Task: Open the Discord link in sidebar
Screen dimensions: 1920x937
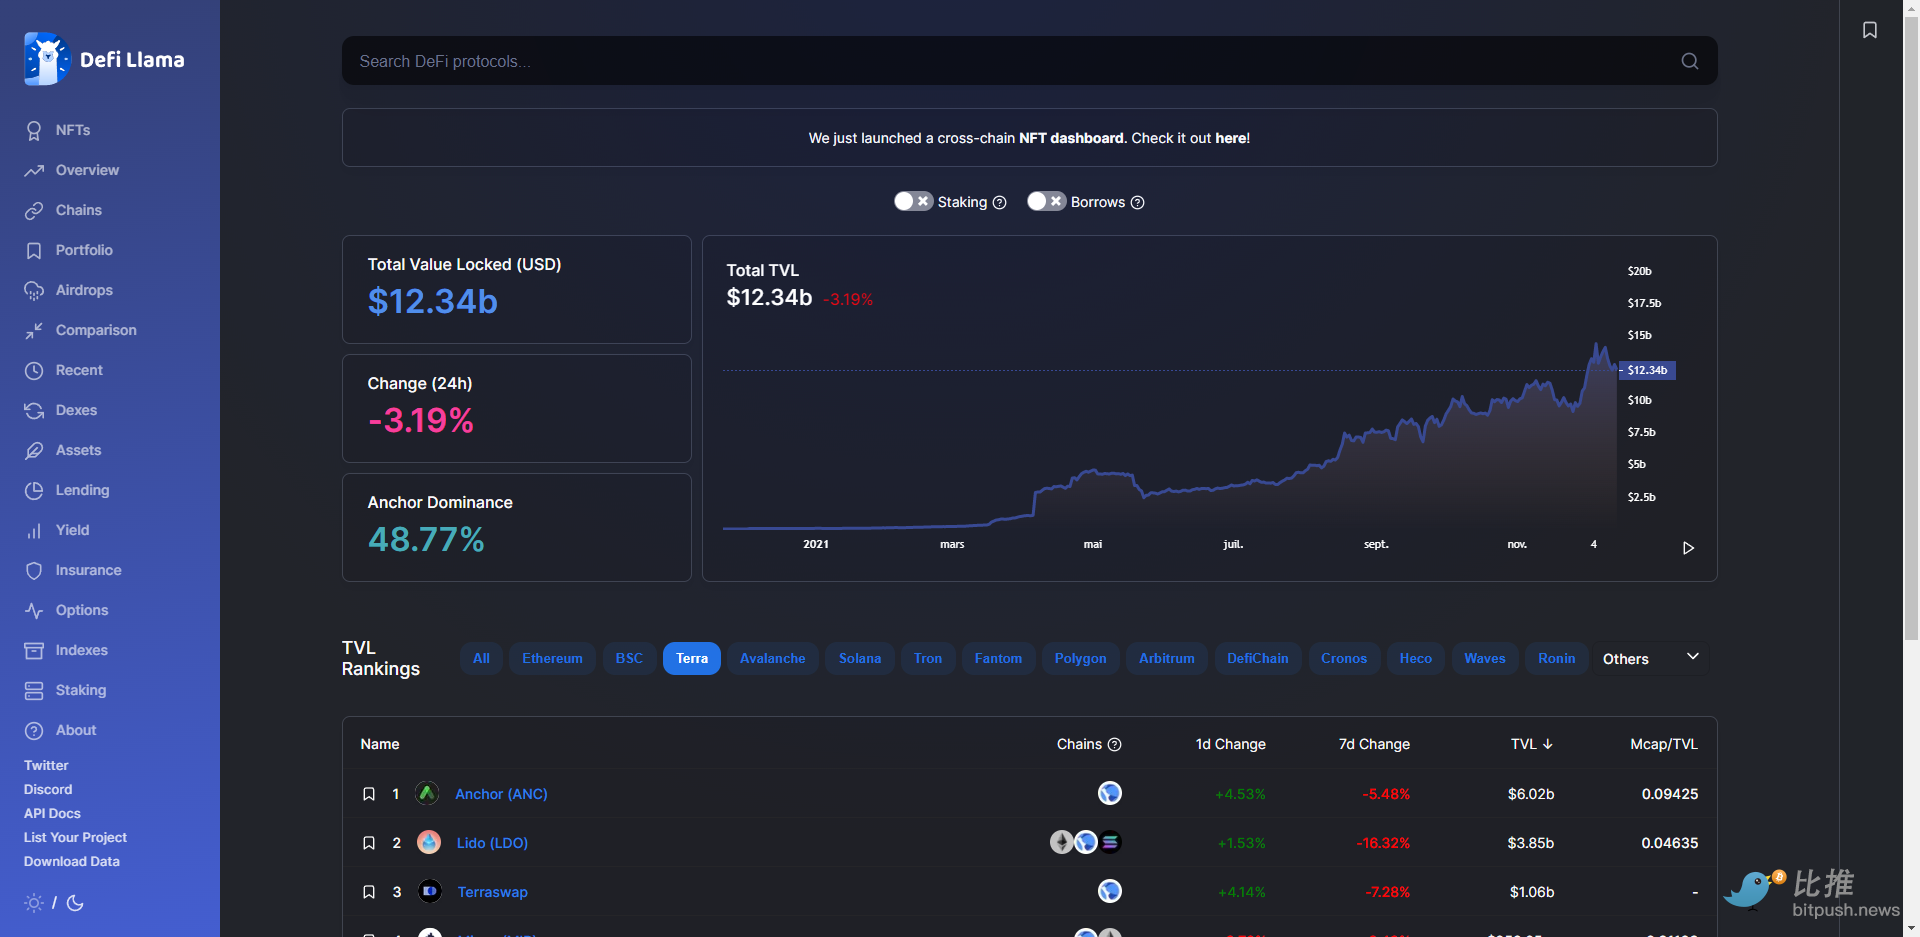Action: coord(48,789)
